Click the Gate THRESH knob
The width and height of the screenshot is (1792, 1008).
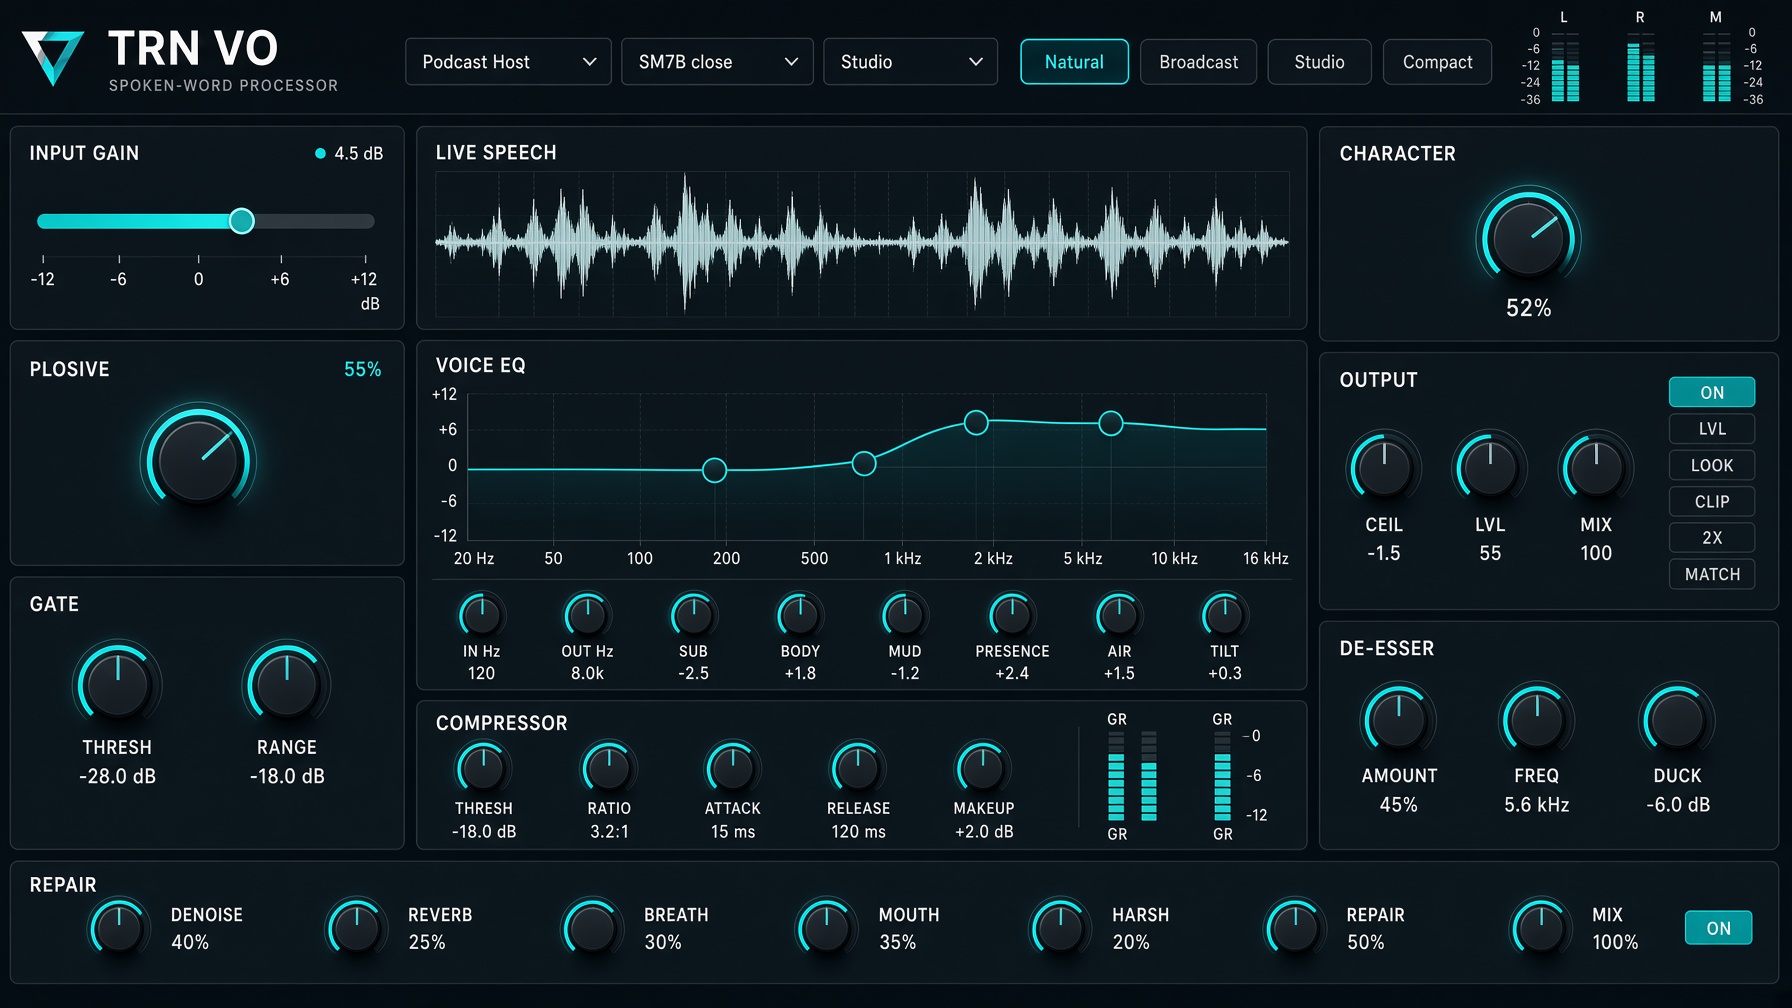click(117, 683)
